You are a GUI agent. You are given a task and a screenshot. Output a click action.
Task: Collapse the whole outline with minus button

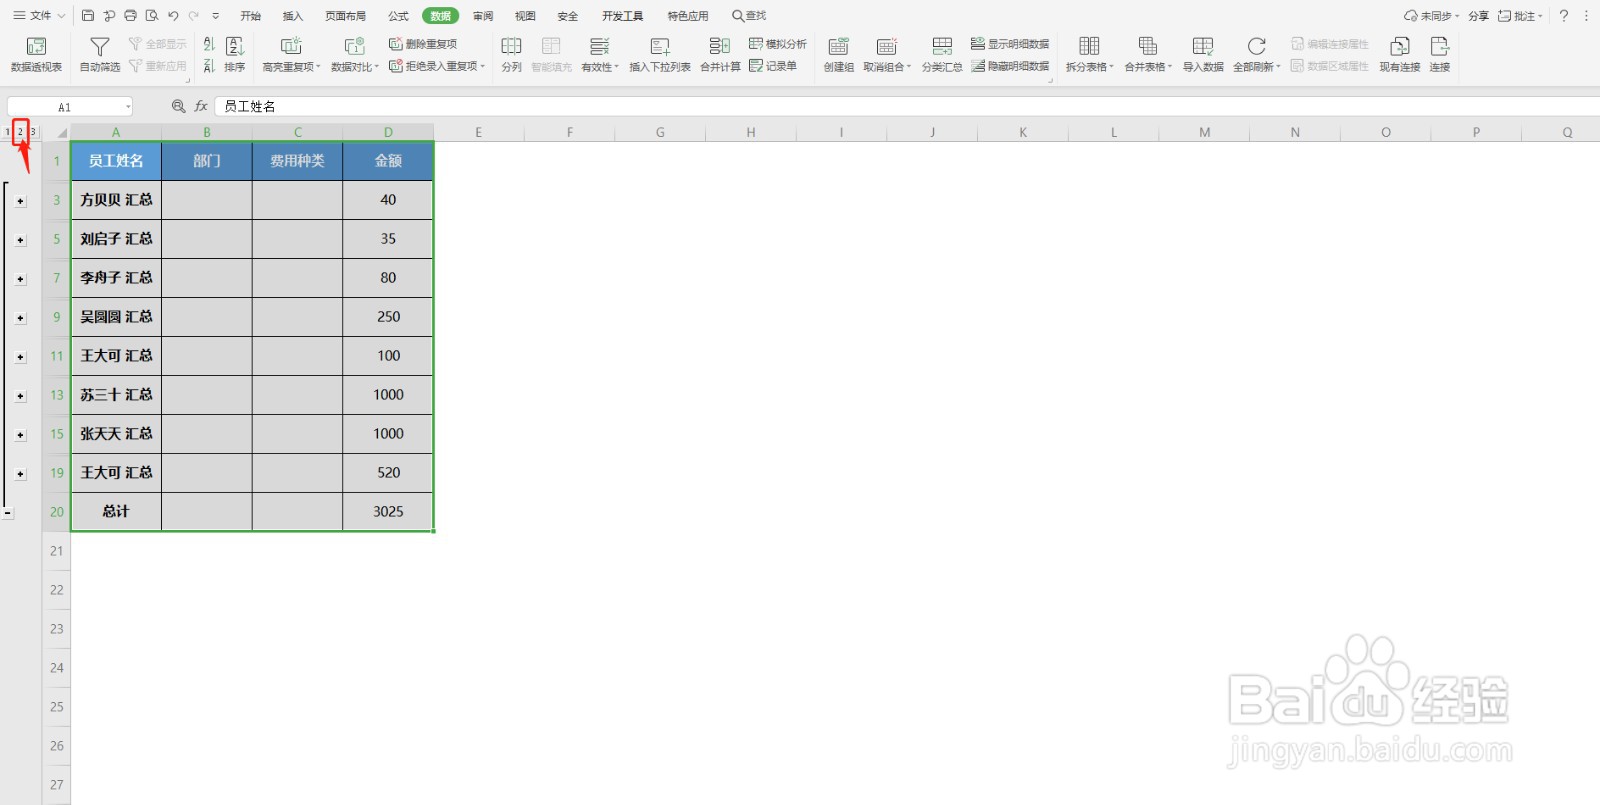click(8, 513)
